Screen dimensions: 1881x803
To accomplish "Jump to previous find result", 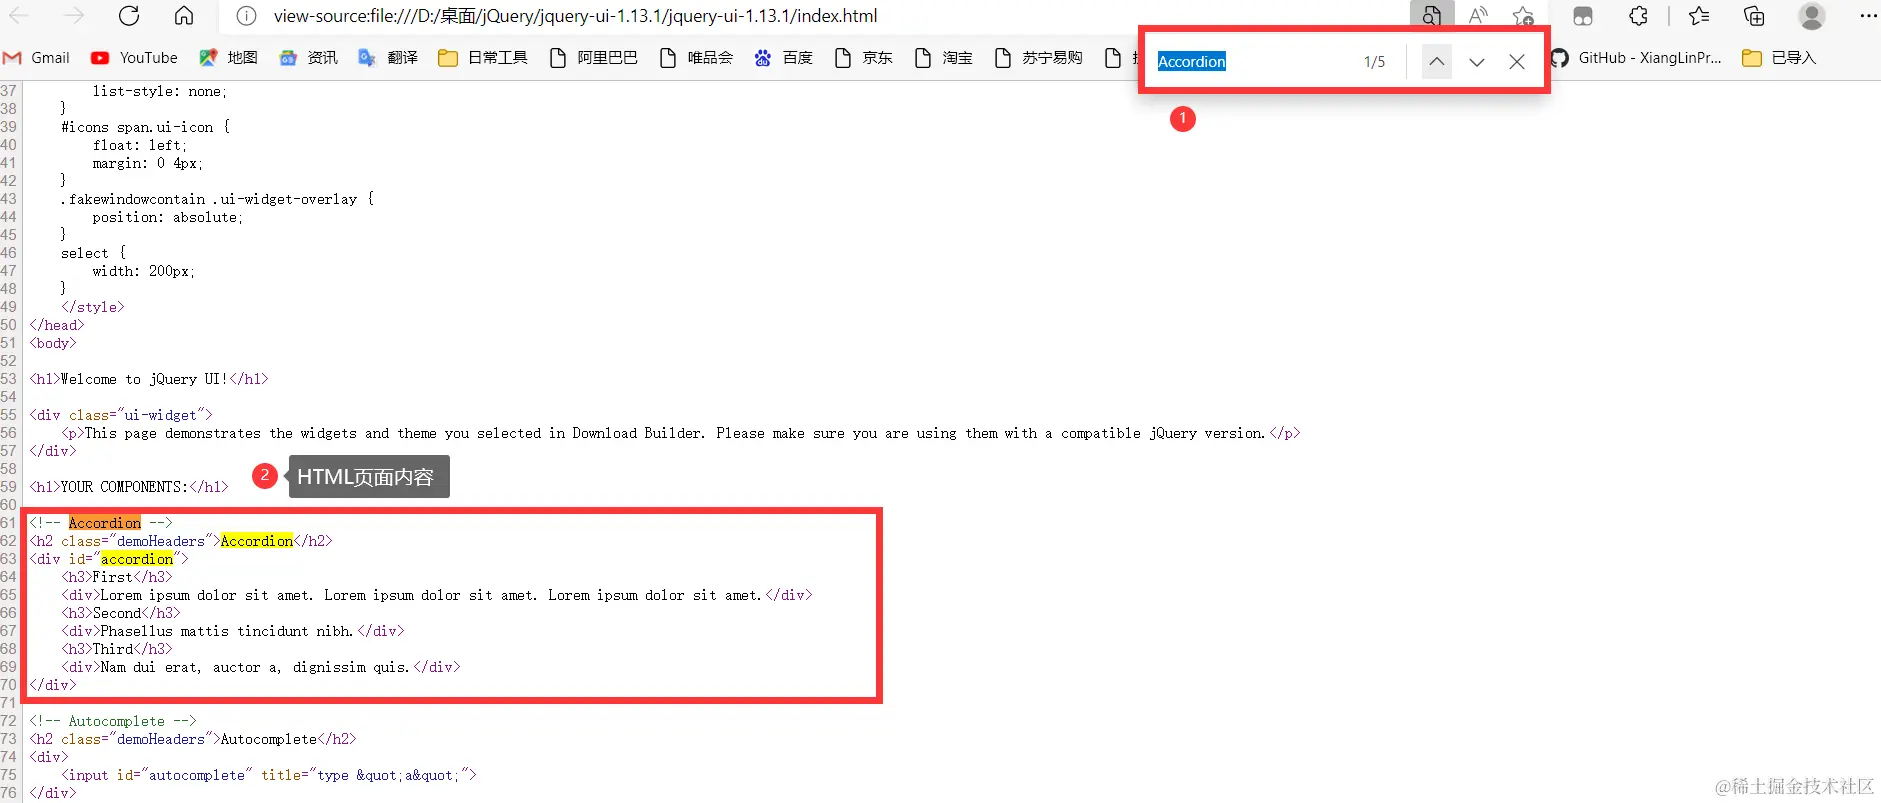I will point(1436,61).
